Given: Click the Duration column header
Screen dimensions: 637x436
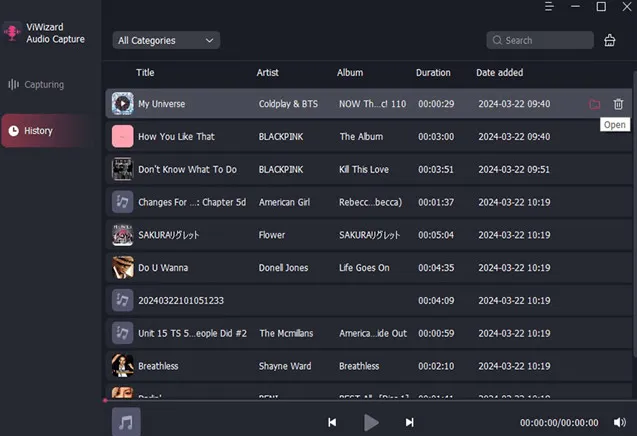Looking at the screenshot, I should (x=433, y=73).
